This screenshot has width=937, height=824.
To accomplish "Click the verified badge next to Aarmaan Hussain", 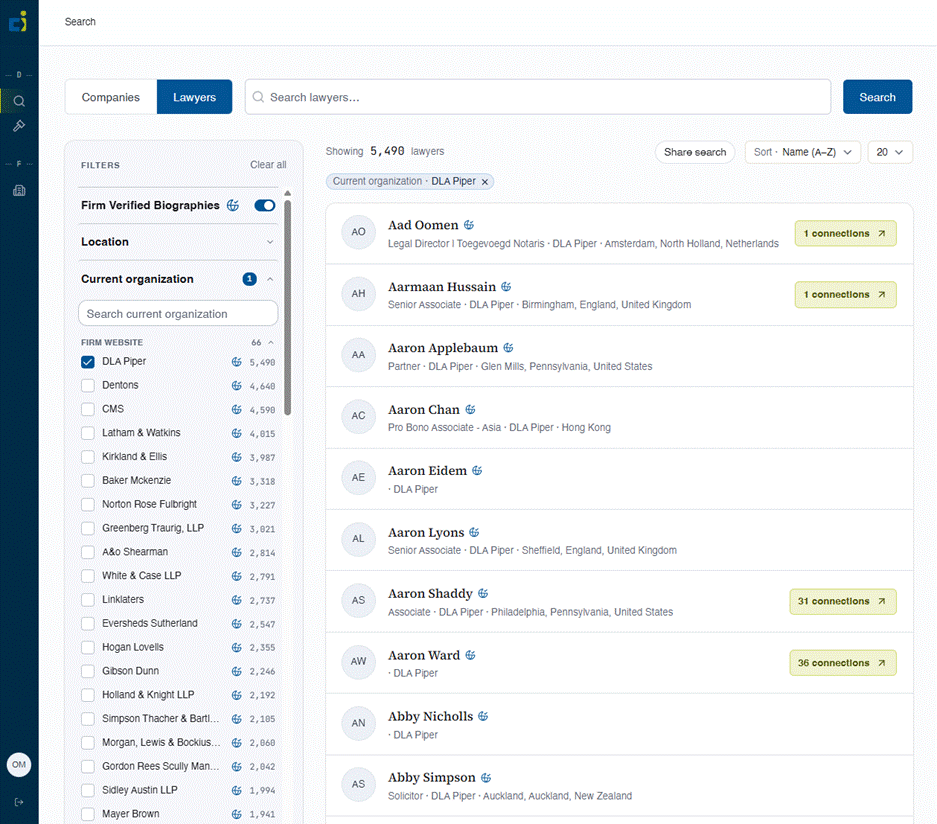I will click(x=506, y=287).
